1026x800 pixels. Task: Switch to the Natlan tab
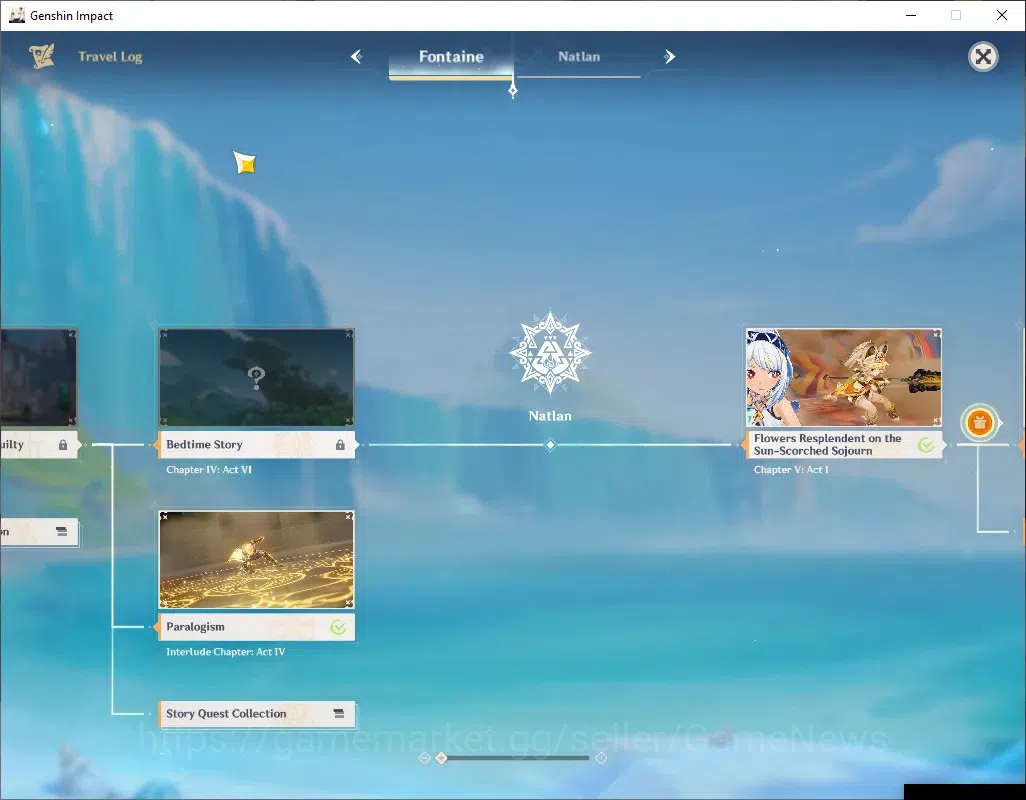pyautogui.click(x=578, y=57)
